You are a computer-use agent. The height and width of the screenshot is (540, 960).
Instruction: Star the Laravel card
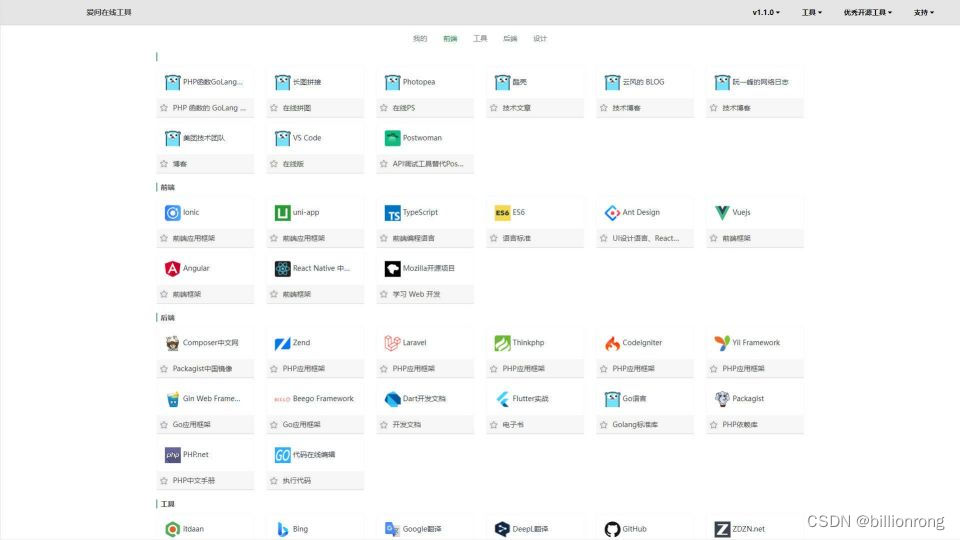coord(384,369)
